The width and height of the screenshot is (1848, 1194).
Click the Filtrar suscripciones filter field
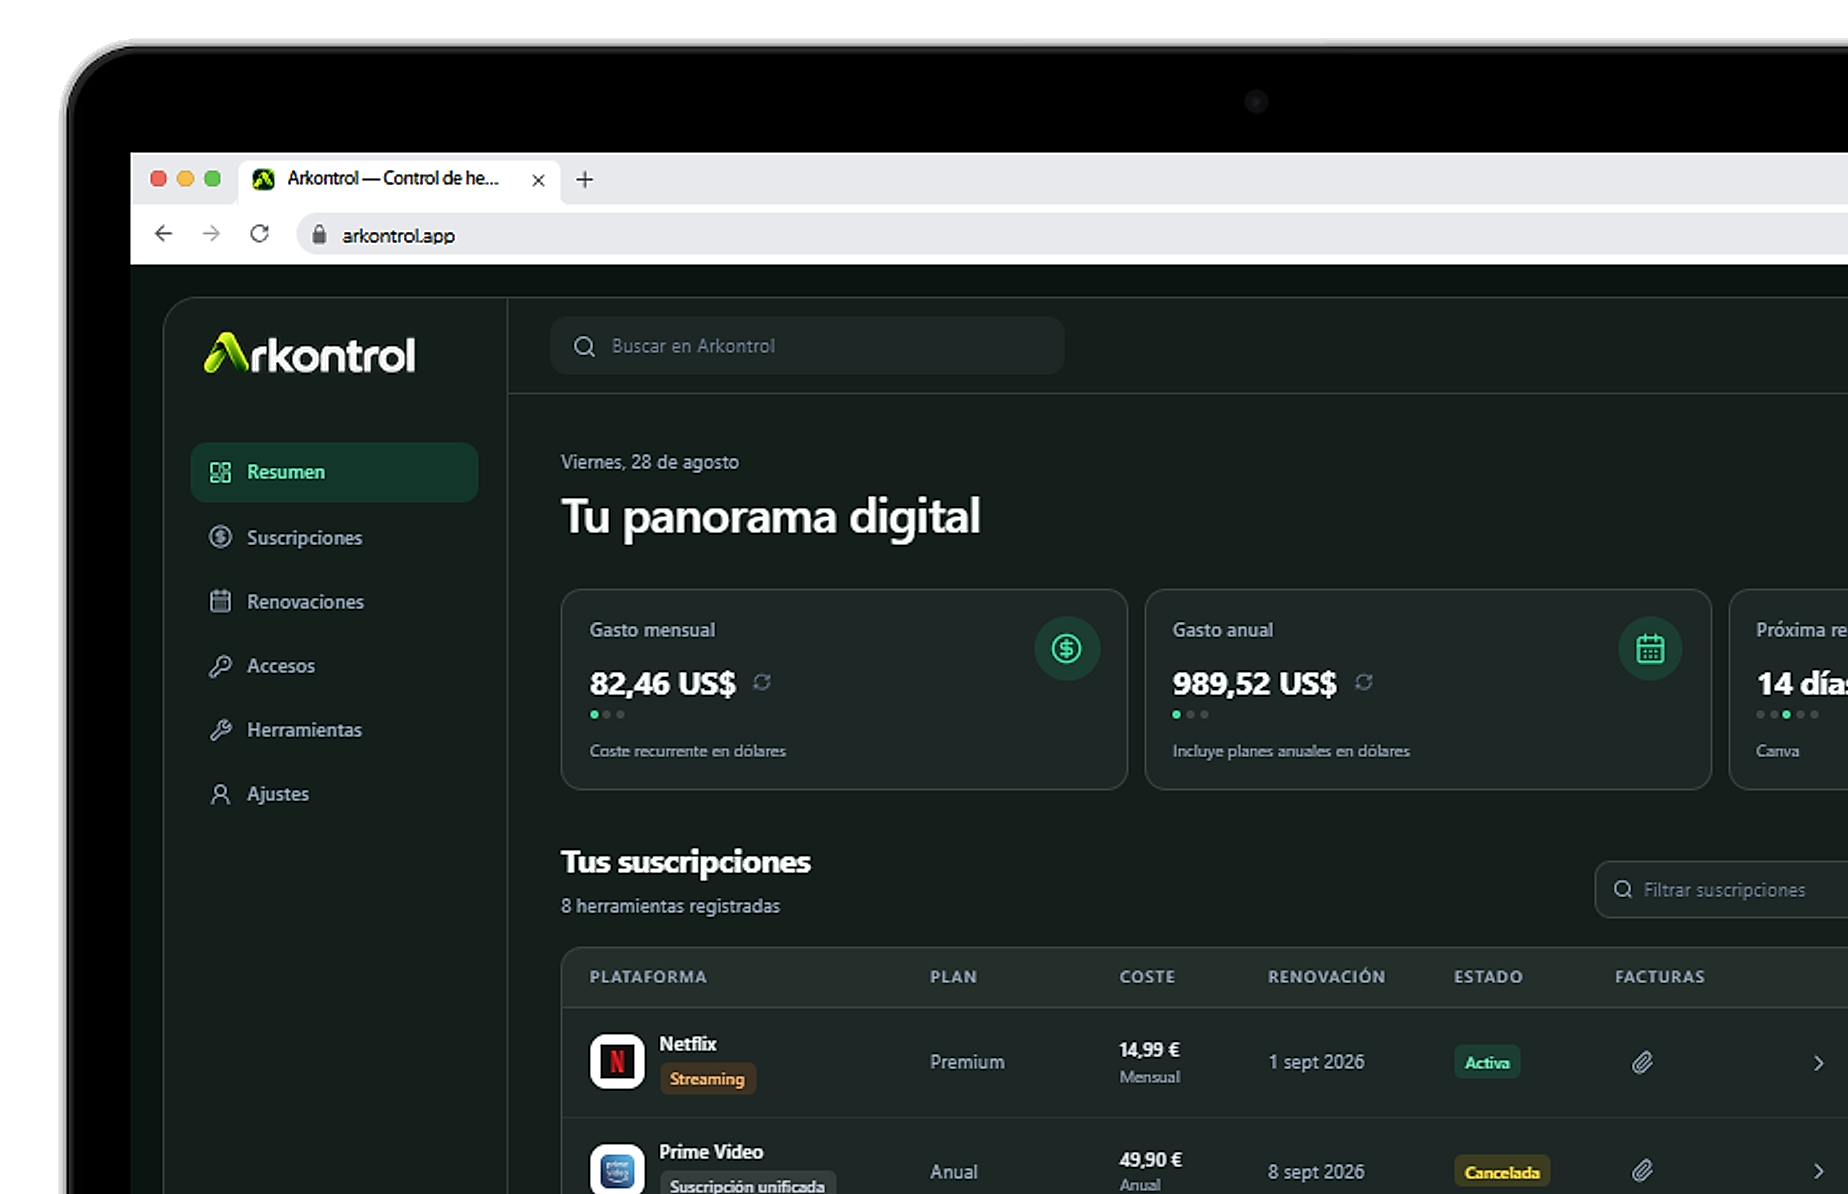[x=1721, y=889]
